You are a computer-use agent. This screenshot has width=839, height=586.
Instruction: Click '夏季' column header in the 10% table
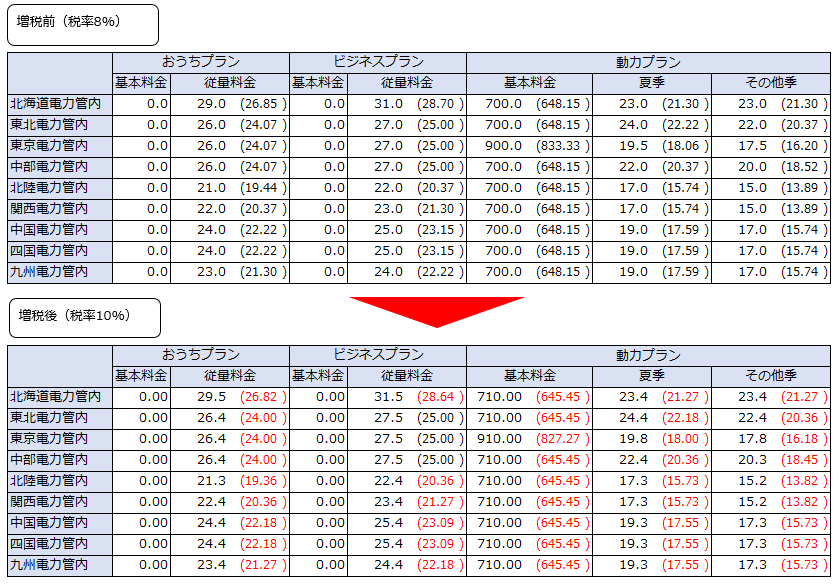[x=652, y=376]
